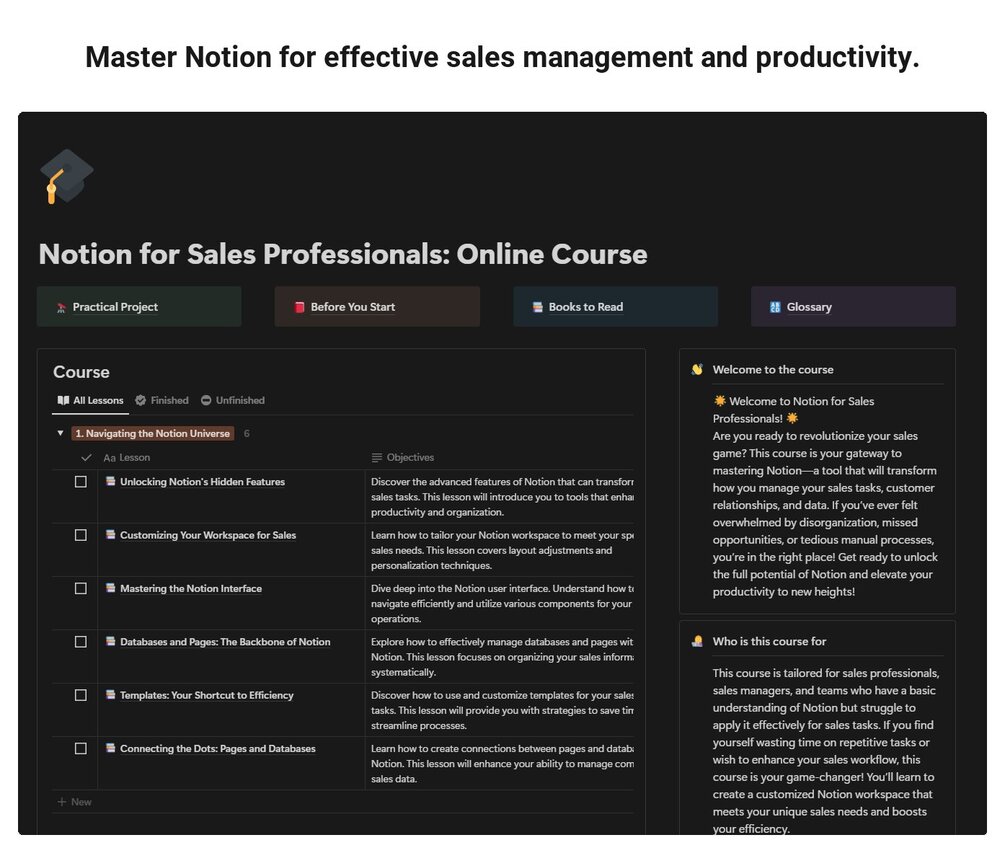1005x853 pixels.
Task: Click the page icon beside Mastering the Notion Interface
Action: point(110,588)
